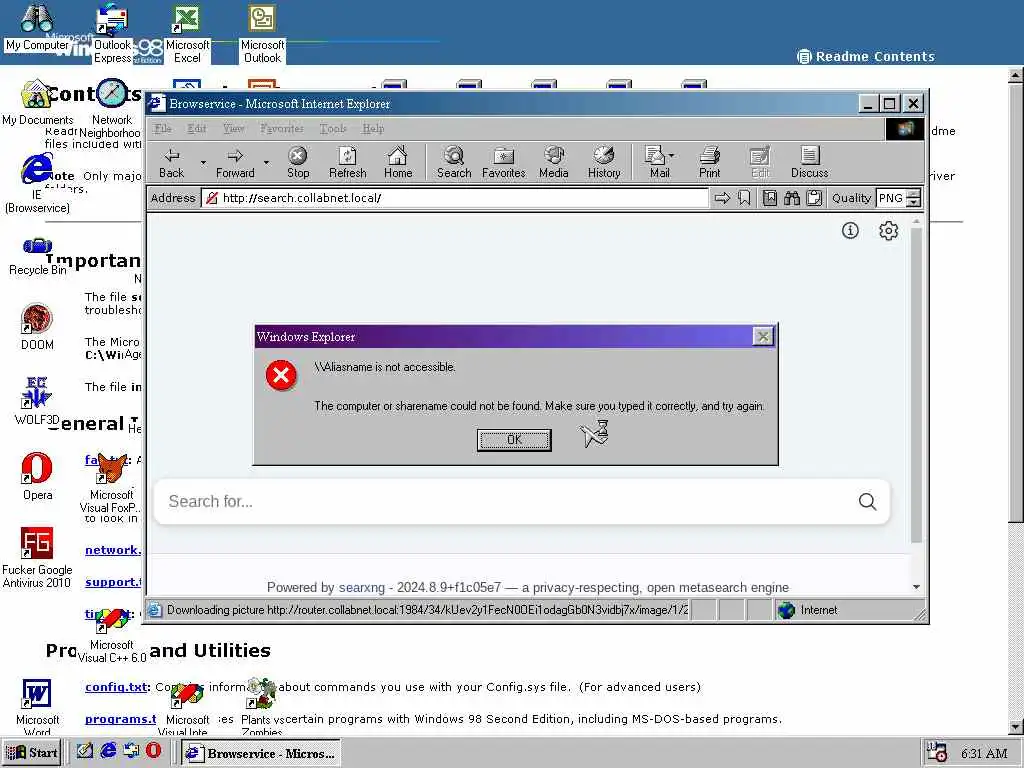1024x768 pixels.
Task: Launch Opera from the quick launch bar
Action: (x=153, y=750)
